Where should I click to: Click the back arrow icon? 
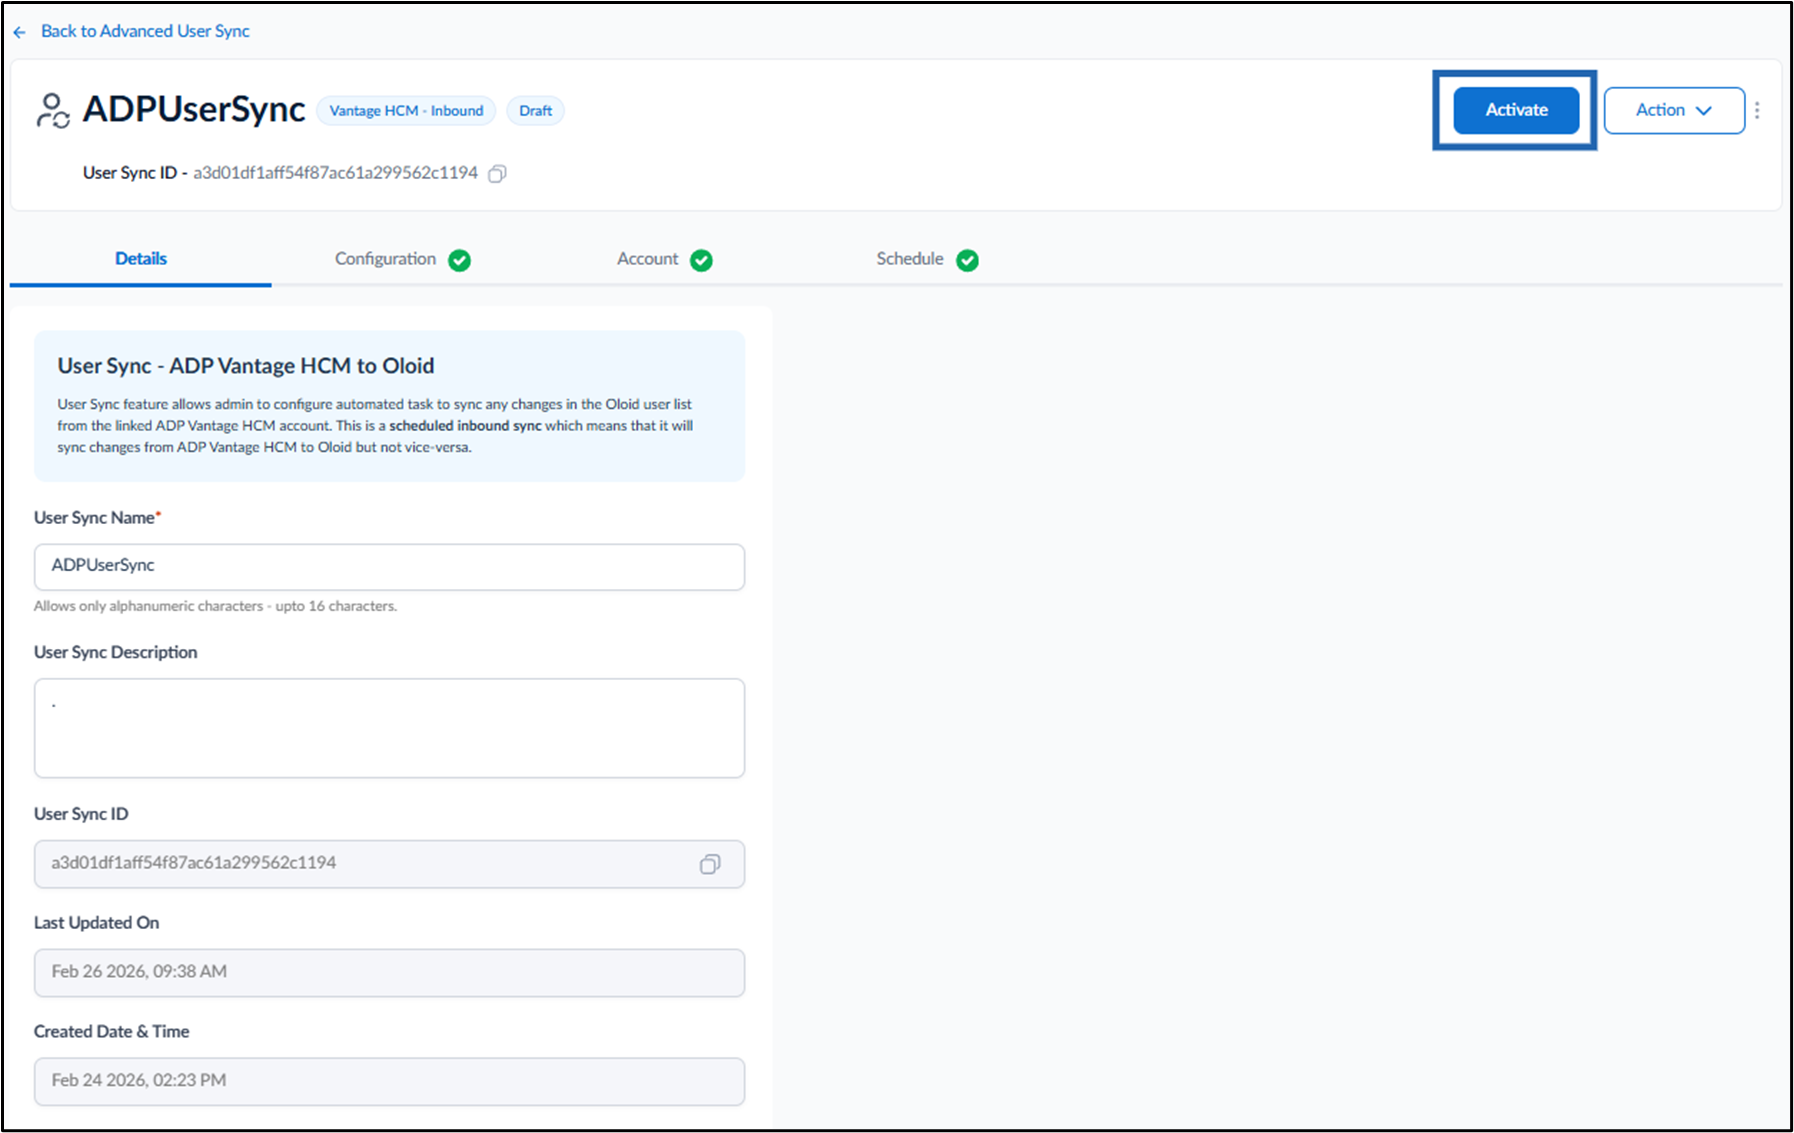click(x=19, y=32)
